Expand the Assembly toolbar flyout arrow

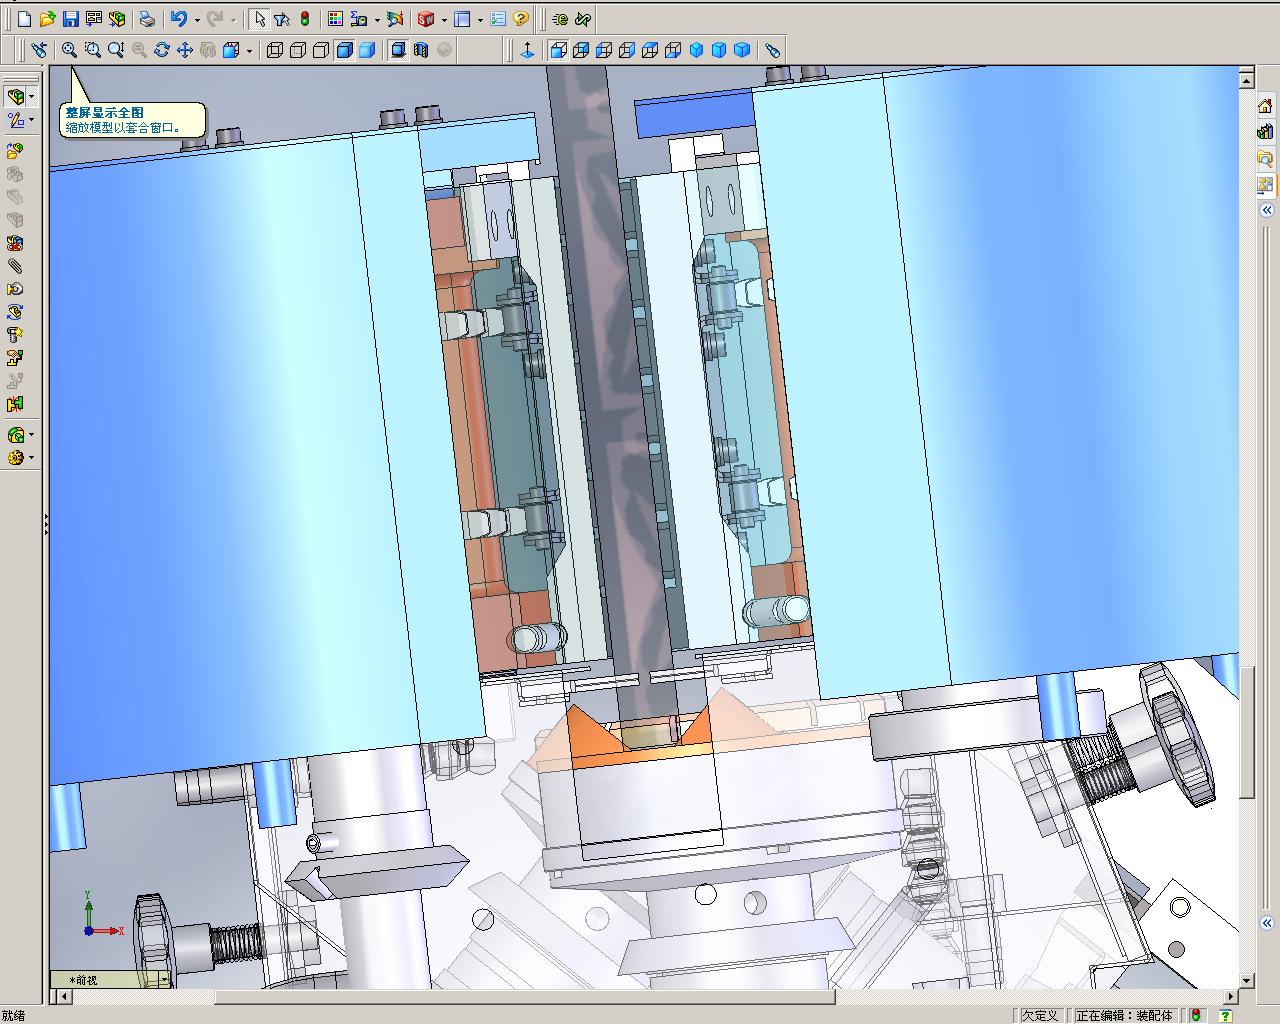click(x=32, y=97)
